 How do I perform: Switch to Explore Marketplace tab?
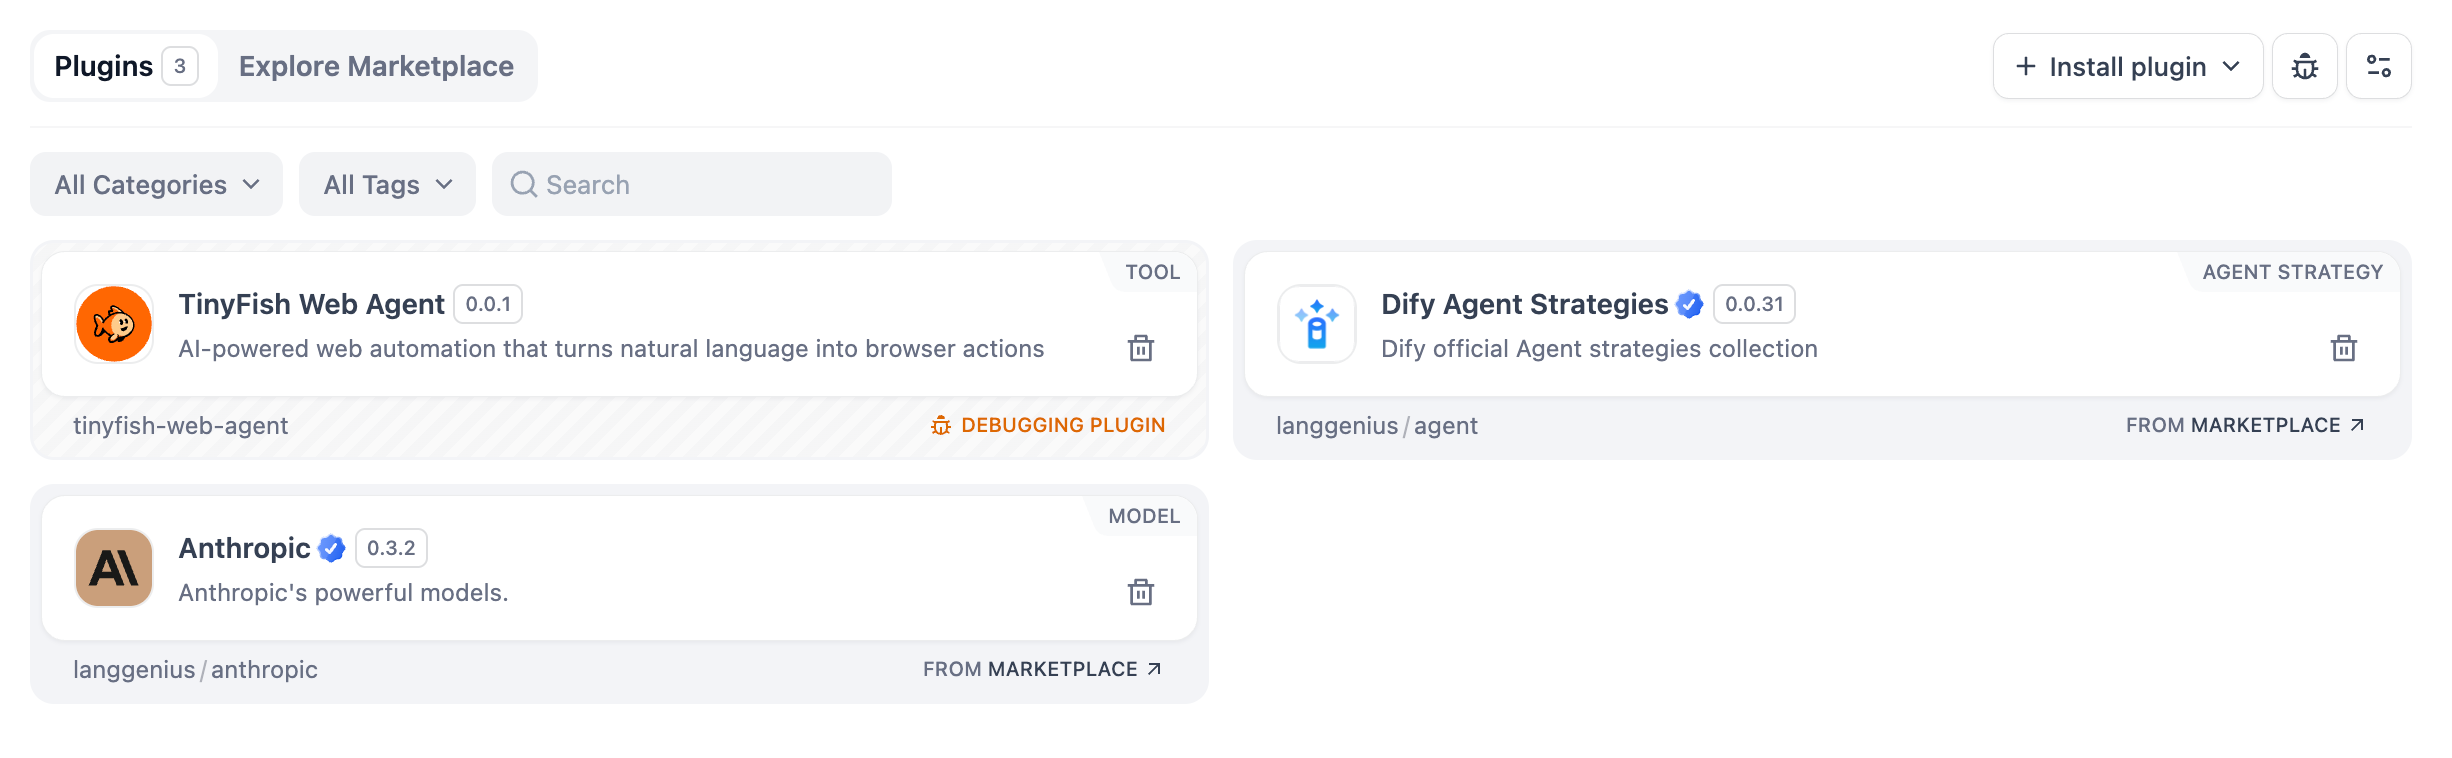point(376,66)
